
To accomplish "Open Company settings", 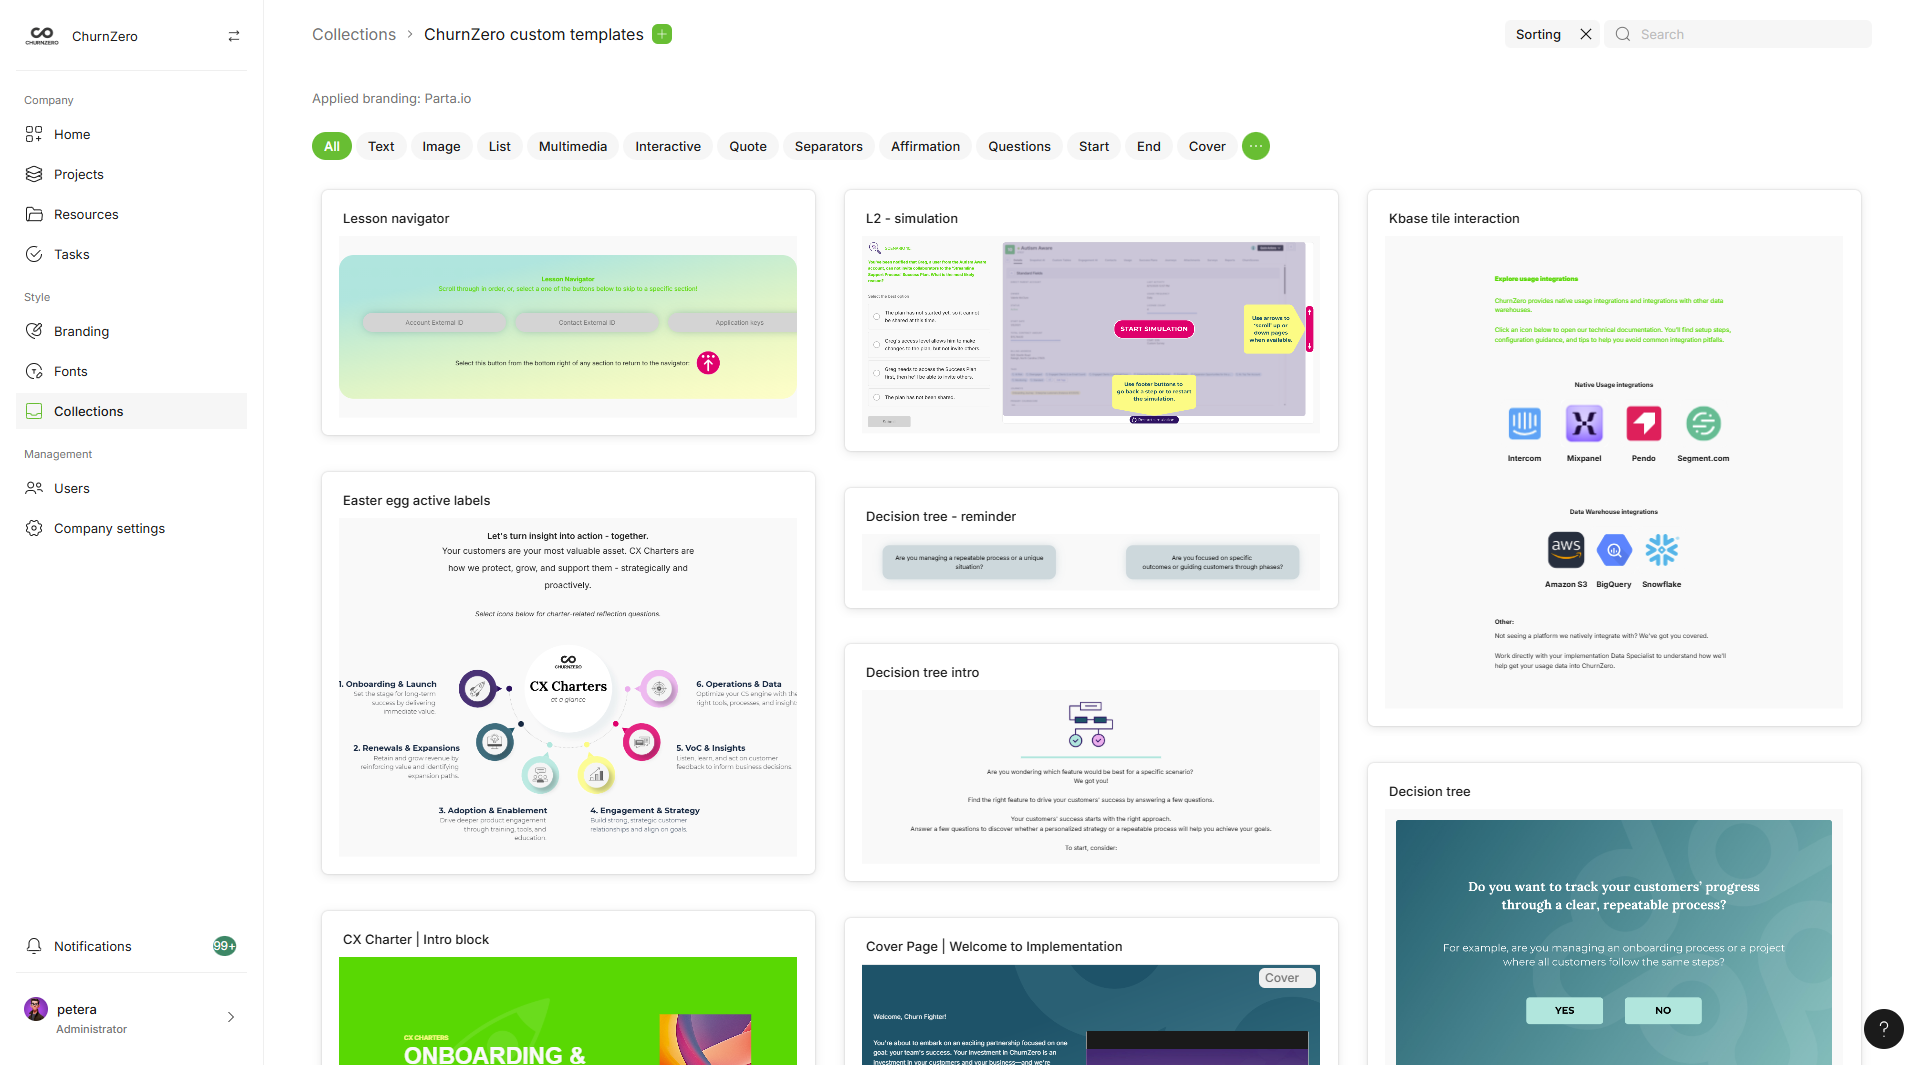I will [131, 528].
